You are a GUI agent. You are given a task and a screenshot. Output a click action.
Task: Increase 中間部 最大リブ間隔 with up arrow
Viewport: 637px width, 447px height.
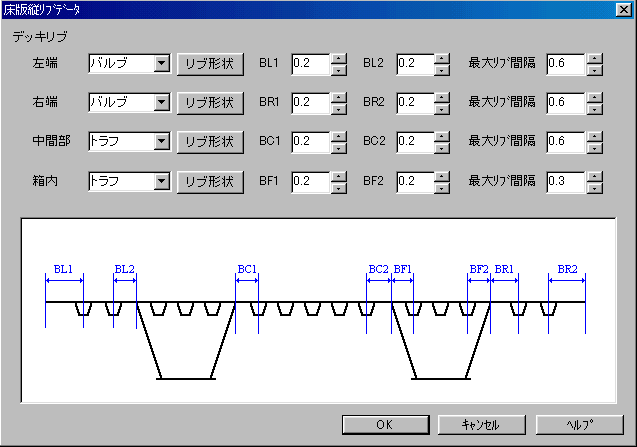595,137
